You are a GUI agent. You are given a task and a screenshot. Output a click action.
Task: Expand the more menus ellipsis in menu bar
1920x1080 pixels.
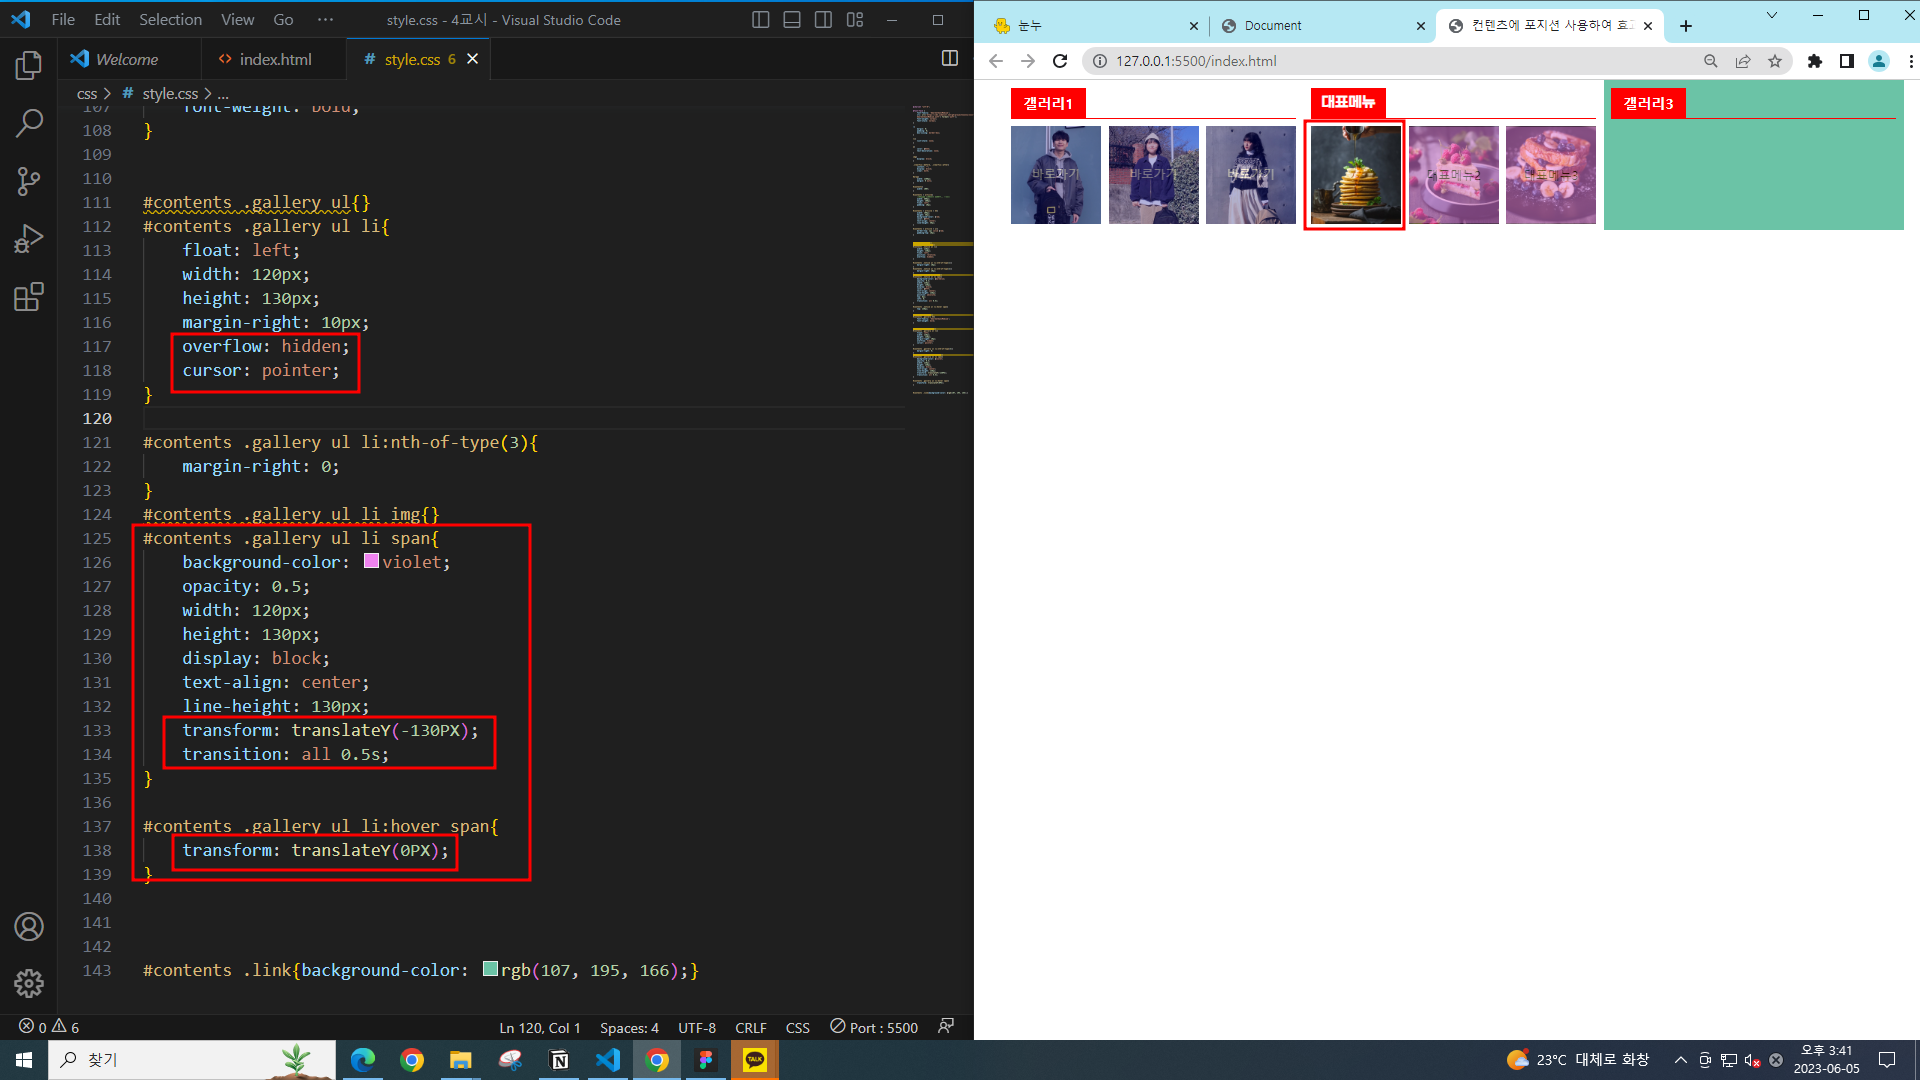click(x=325, y=20)
